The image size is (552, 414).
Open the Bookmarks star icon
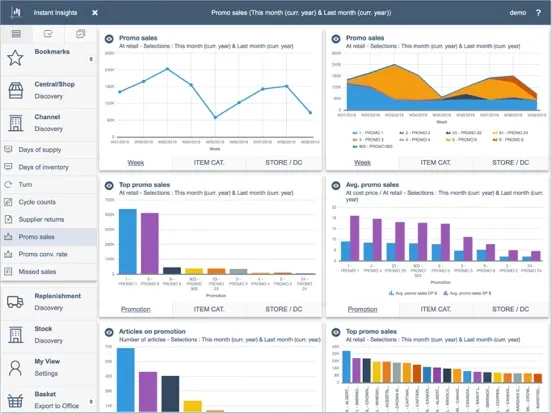point(15,58)
